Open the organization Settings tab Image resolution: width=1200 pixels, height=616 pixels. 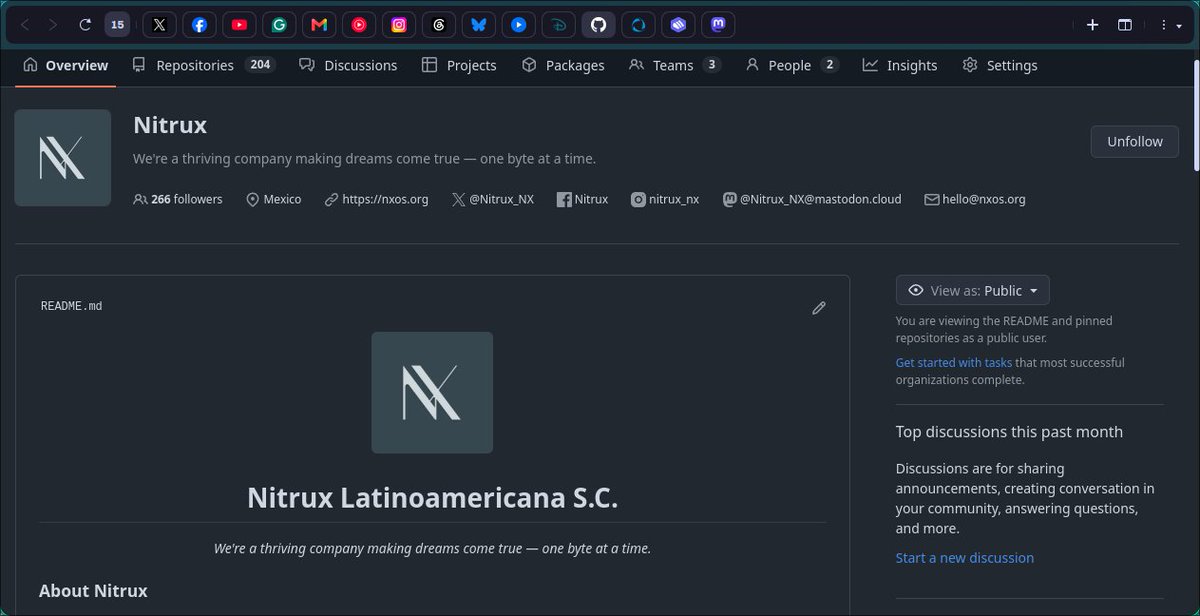[1000, 65]
